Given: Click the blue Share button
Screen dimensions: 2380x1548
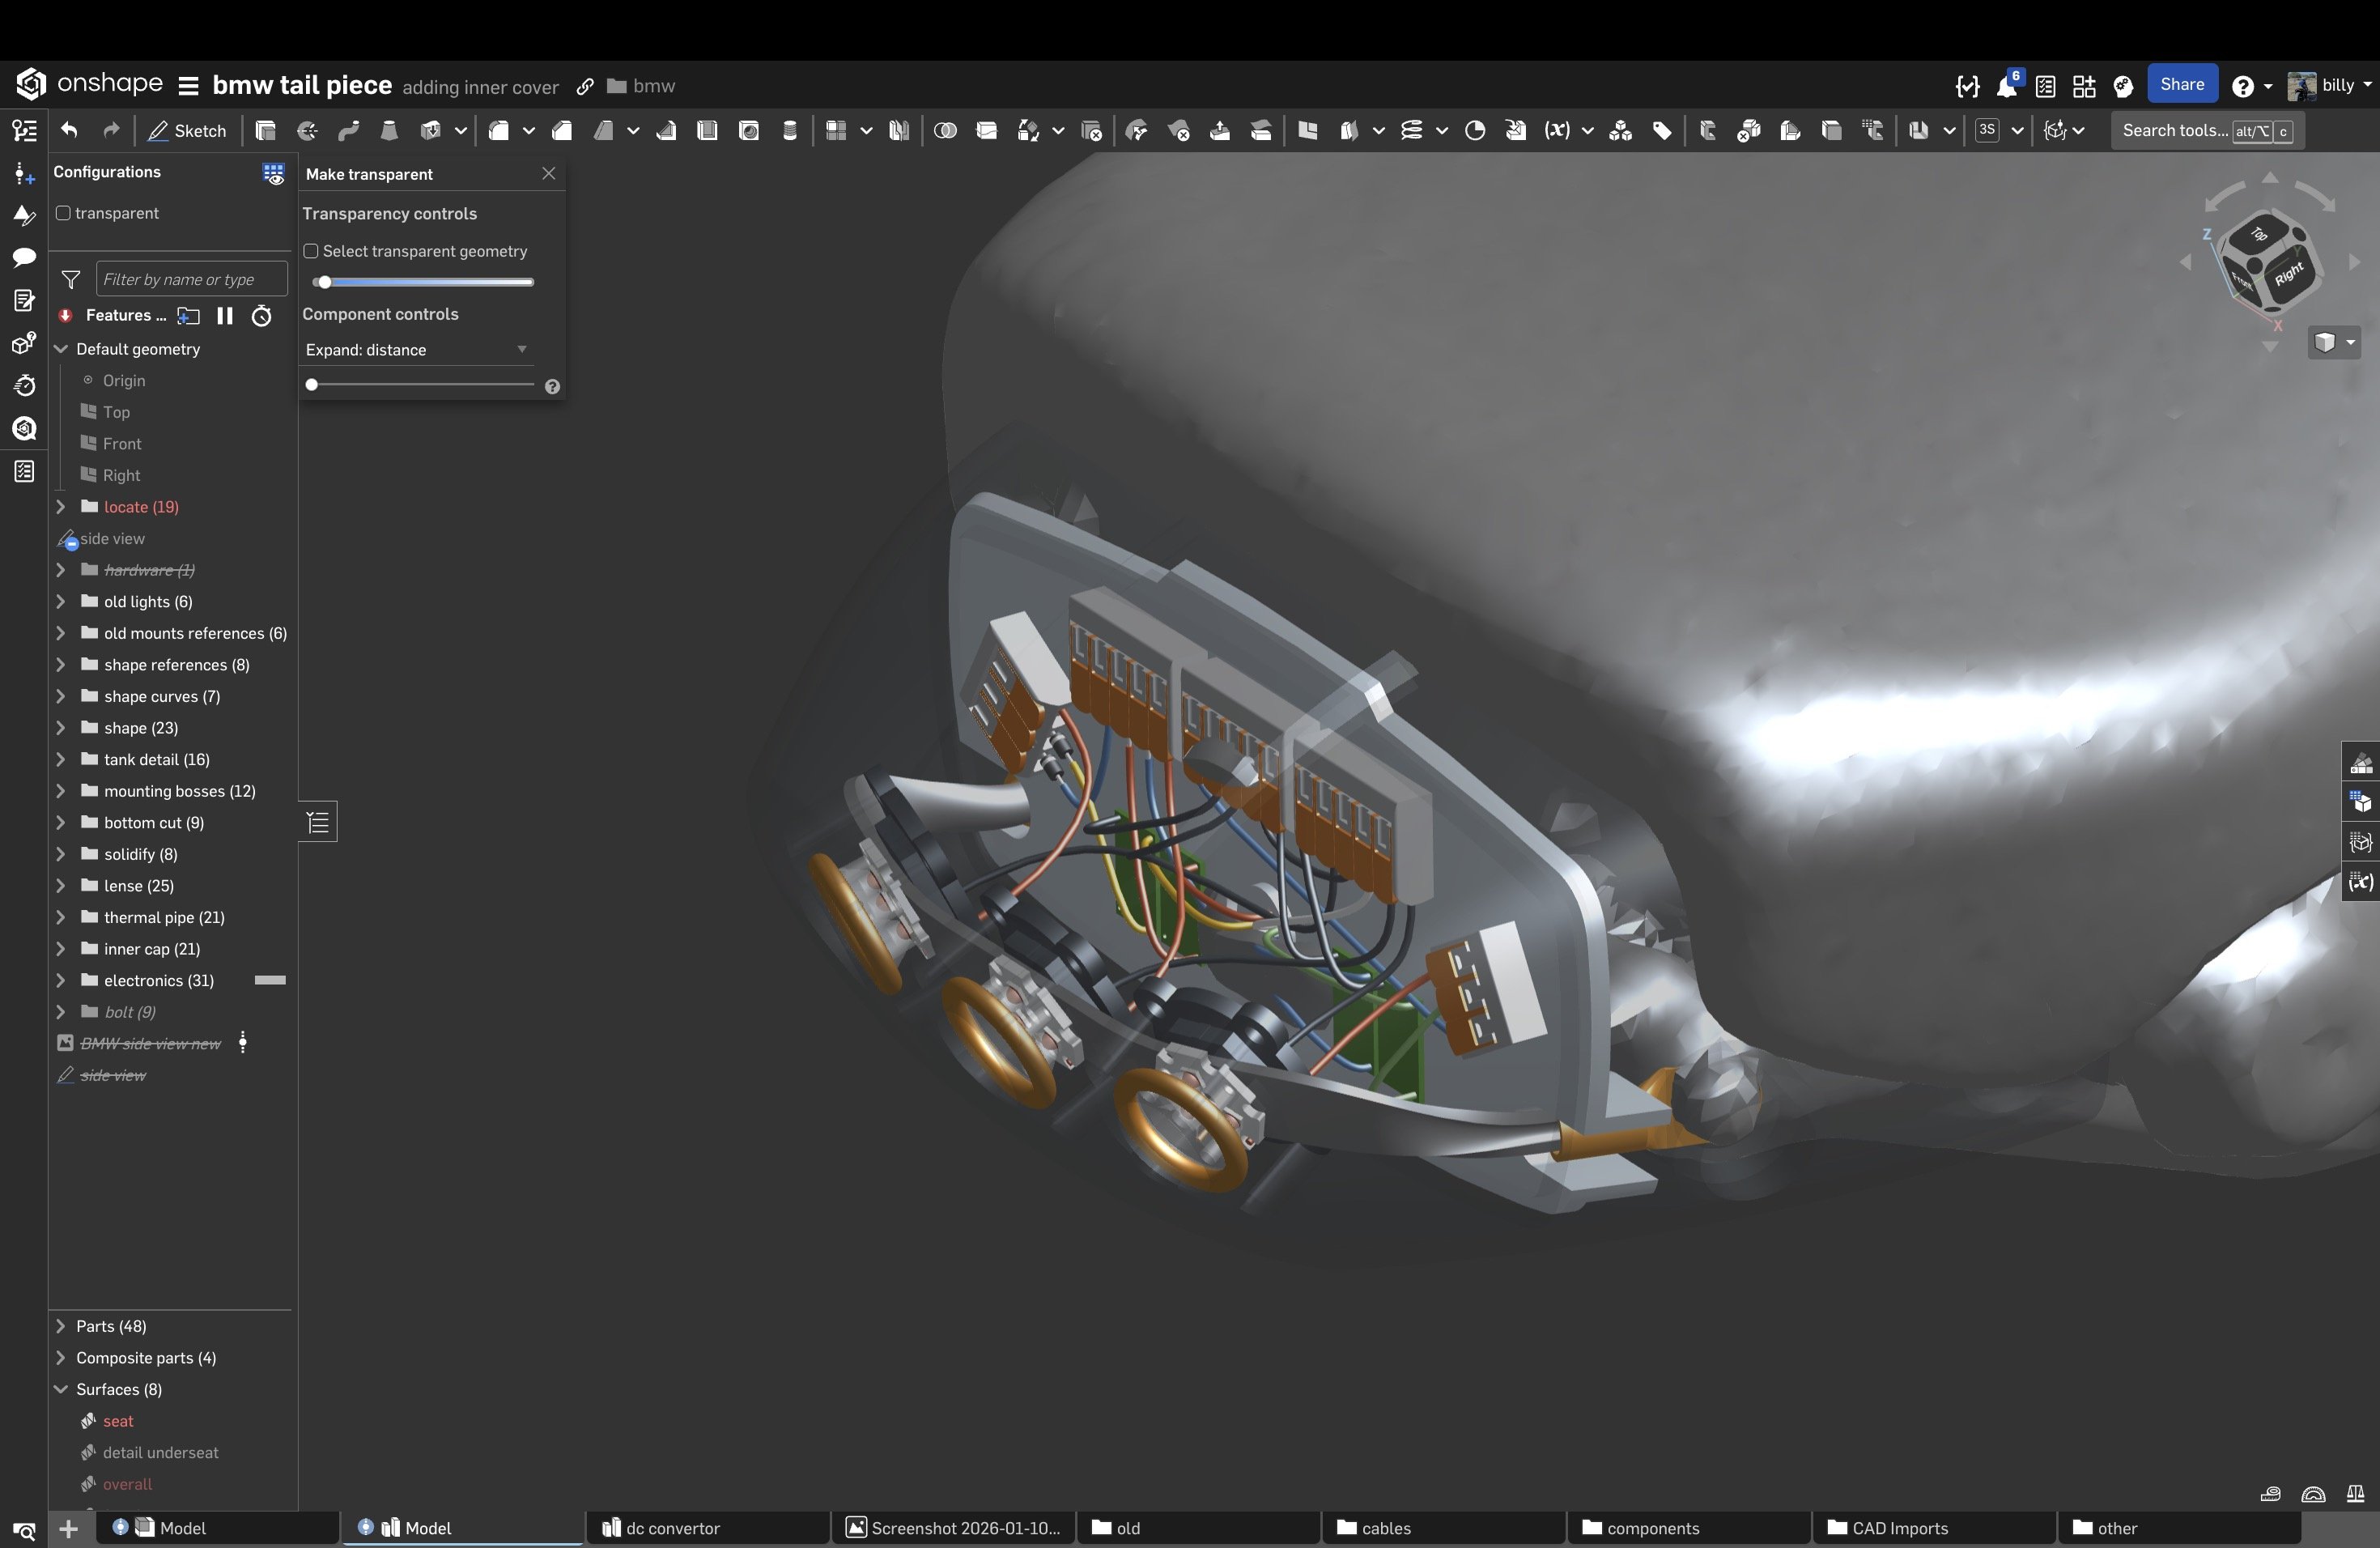Looking at the screenshot, I should click(x=2181, y=85).
